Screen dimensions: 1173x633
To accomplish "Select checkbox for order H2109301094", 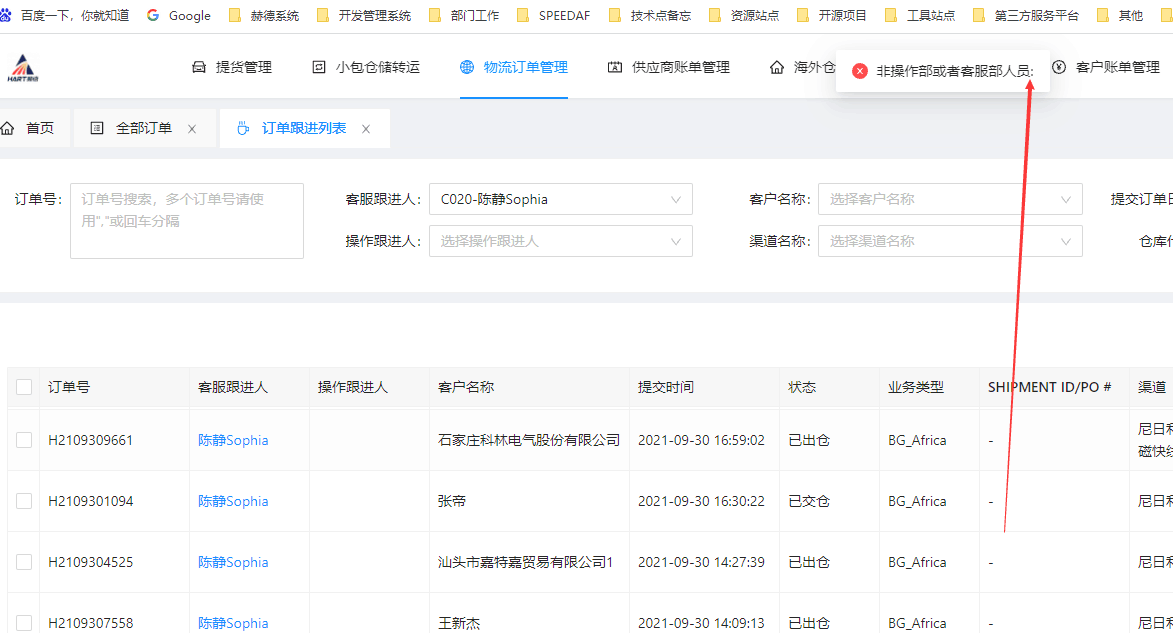I will click(24, 501).
